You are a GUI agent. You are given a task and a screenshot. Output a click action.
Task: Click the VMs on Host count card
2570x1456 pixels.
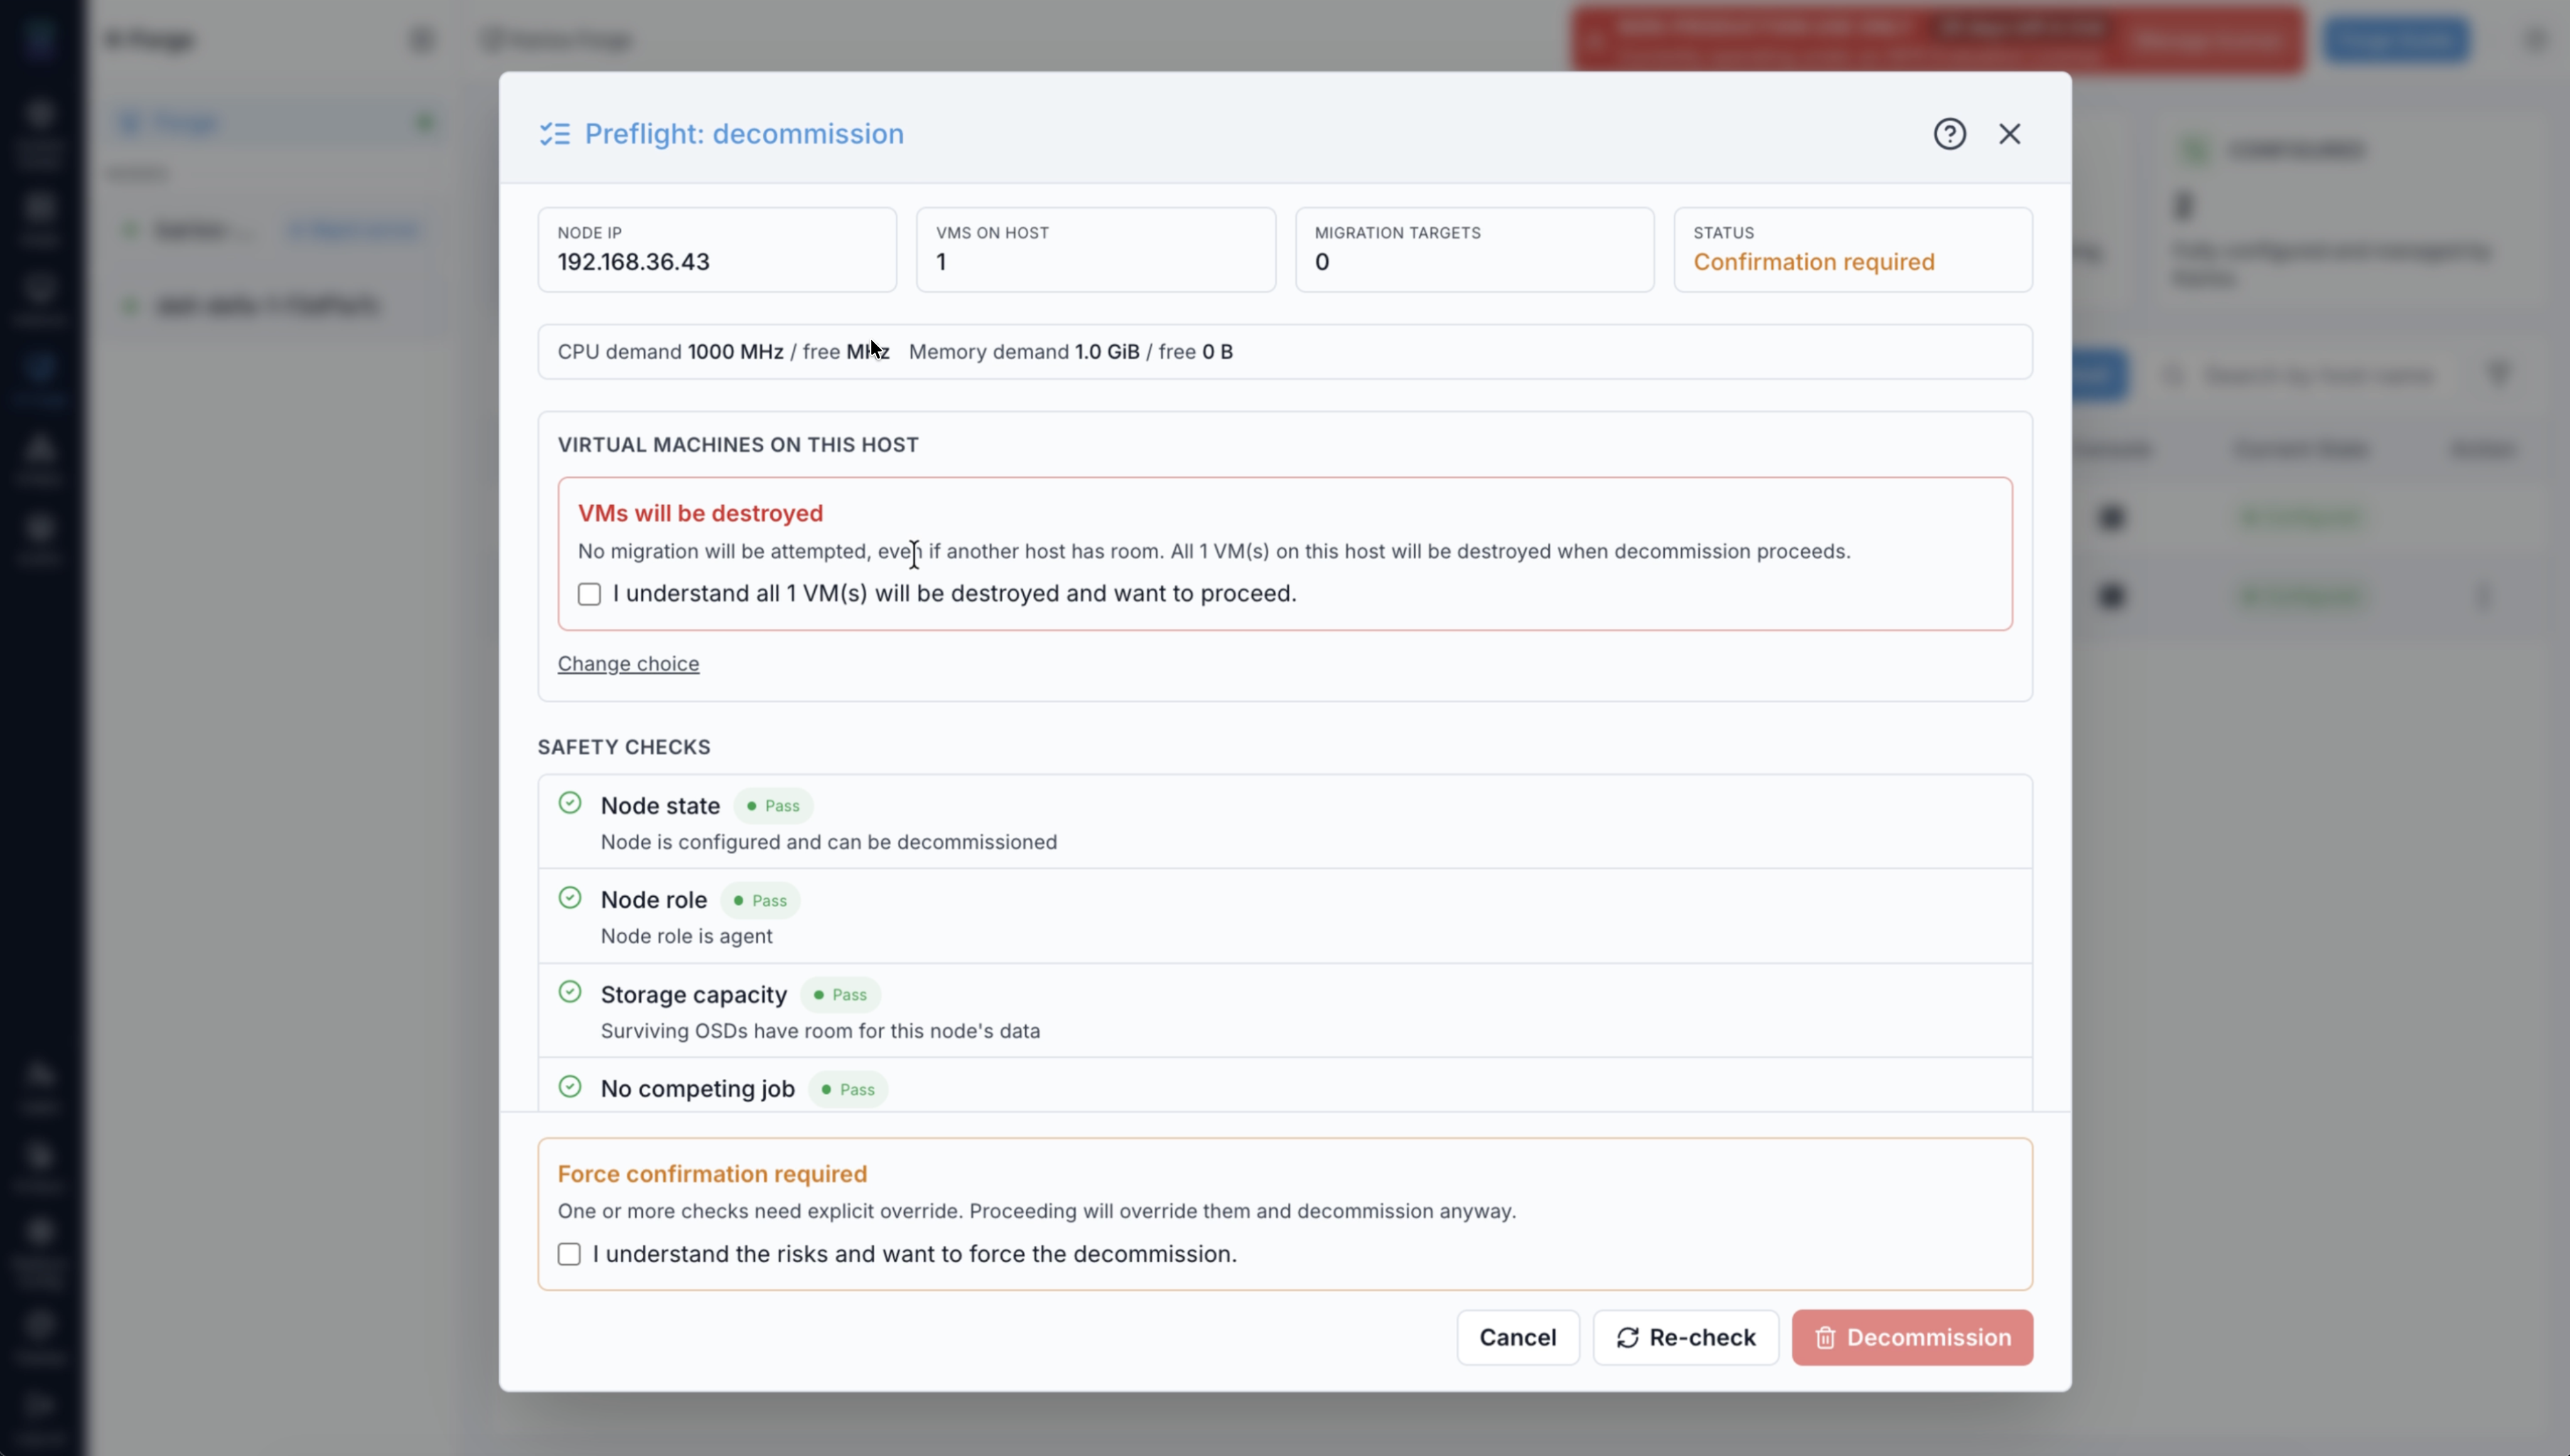(x=1095, y=250)
